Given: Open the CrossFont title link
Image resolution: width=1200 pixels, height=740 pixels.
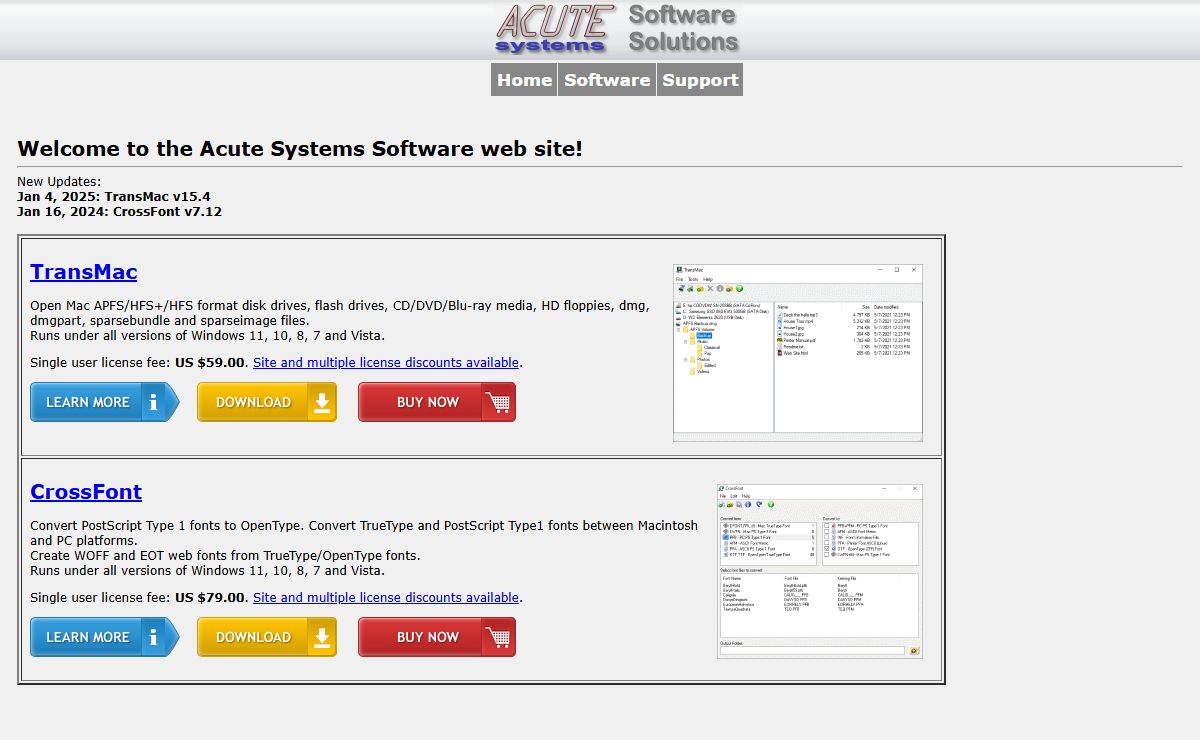Looking at the screenshot, I should (86, 492).
